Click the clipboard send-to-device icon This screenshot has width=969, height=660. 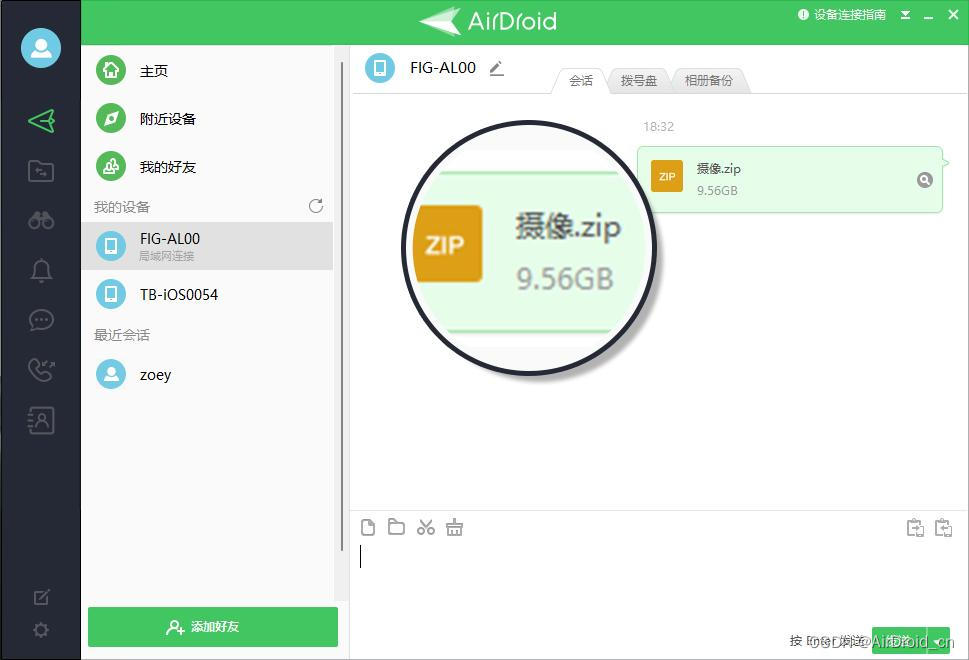click(915, 528)
